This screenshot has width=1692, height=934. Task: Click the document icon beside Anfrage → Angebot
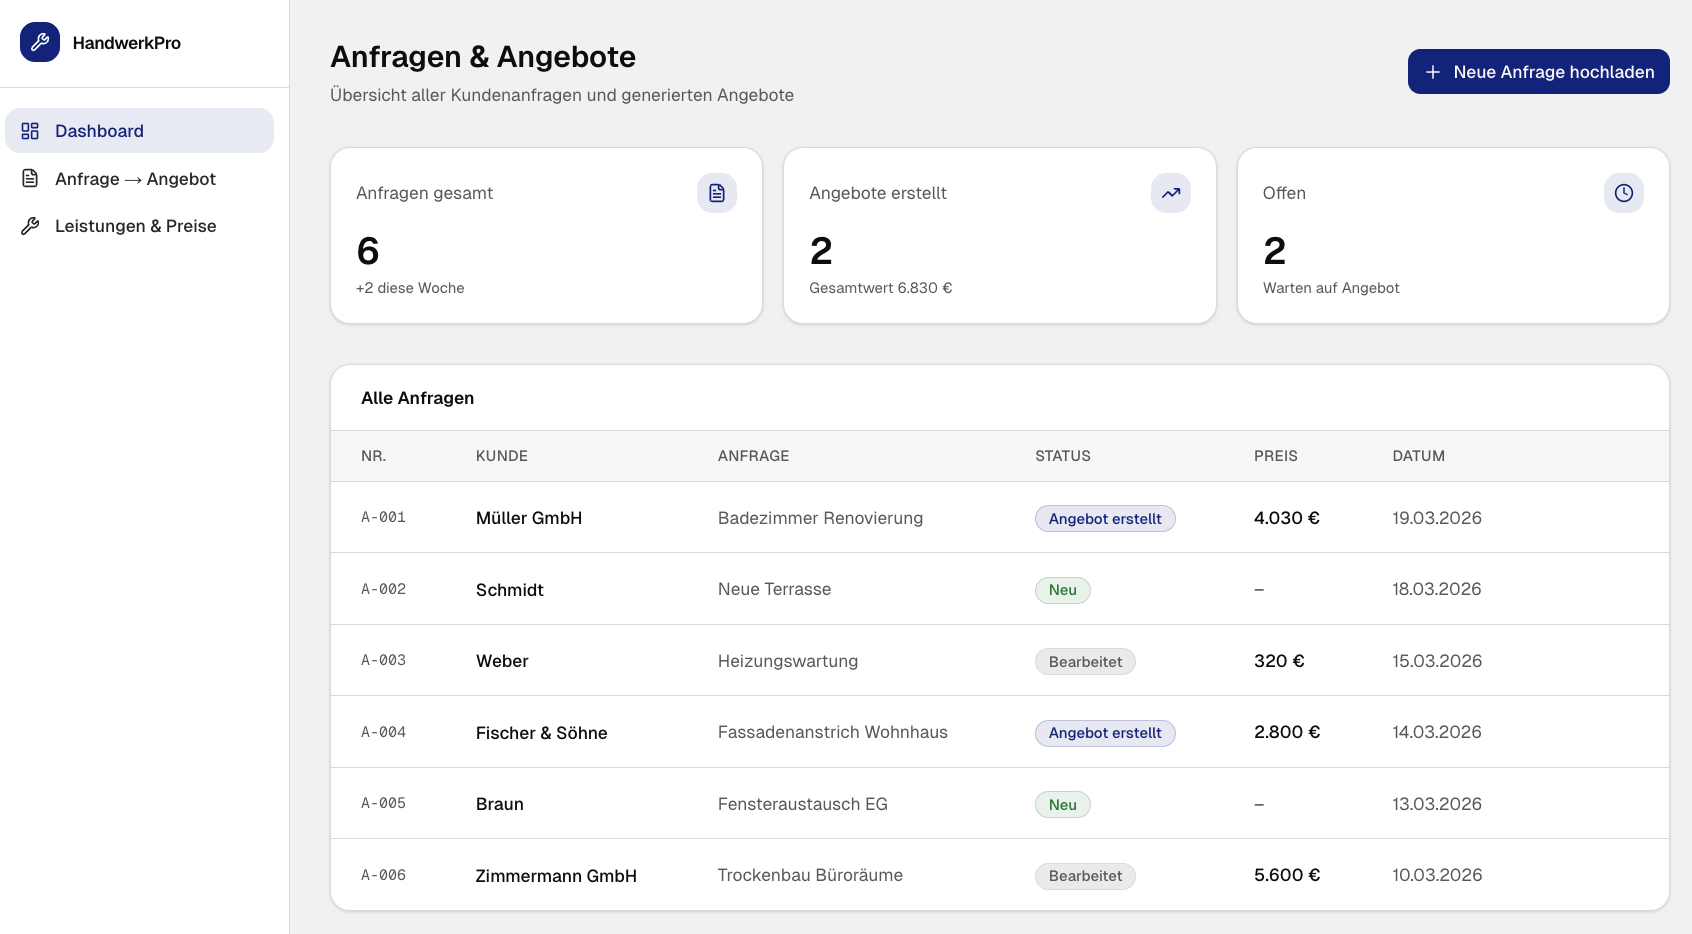tap(30, 179)
